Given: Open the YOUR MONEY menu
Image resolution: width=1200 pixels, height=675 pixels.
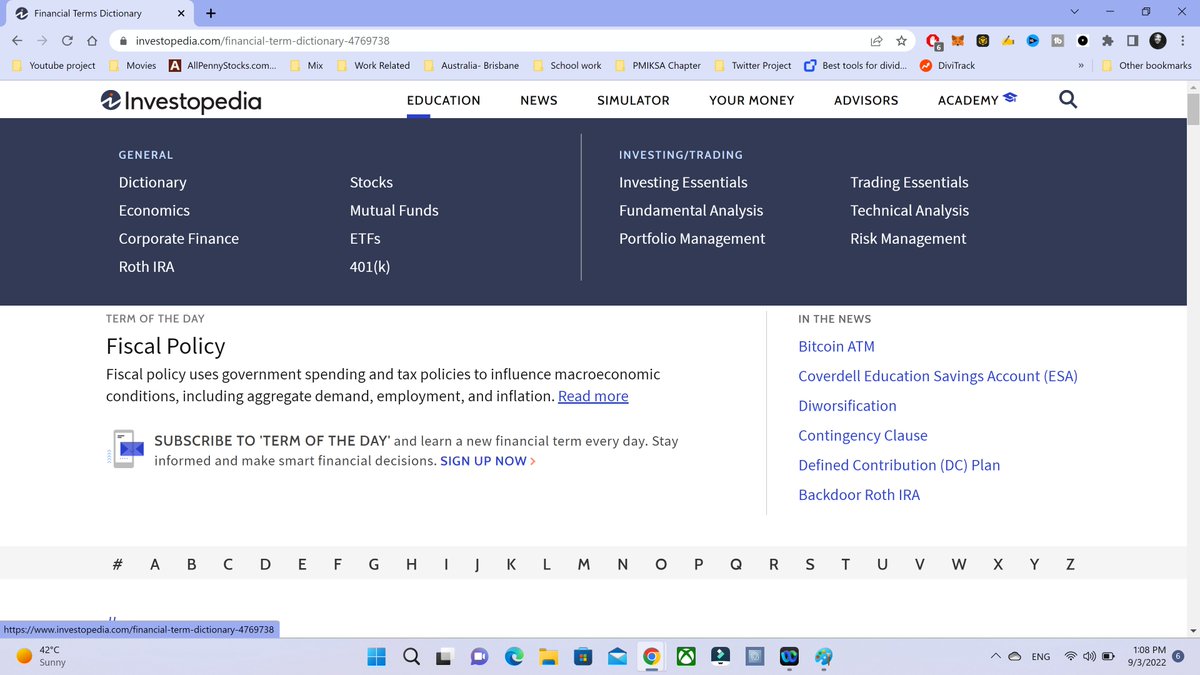Looking at the screenshot, I should point(752,100).
